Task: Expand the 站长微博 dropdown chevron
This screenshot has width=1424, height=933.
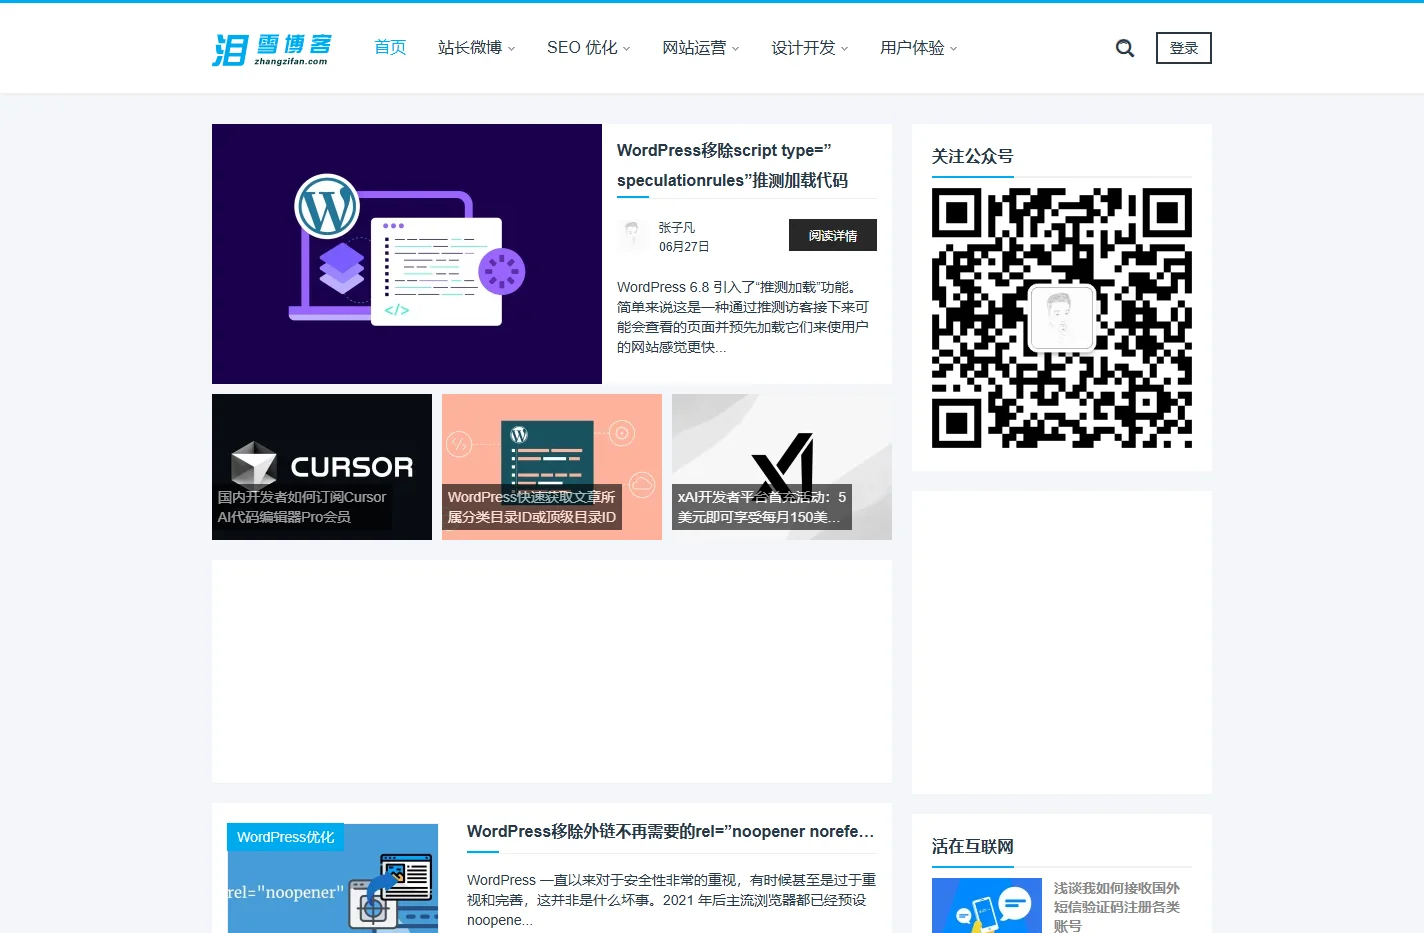Action: pos(512,48)
